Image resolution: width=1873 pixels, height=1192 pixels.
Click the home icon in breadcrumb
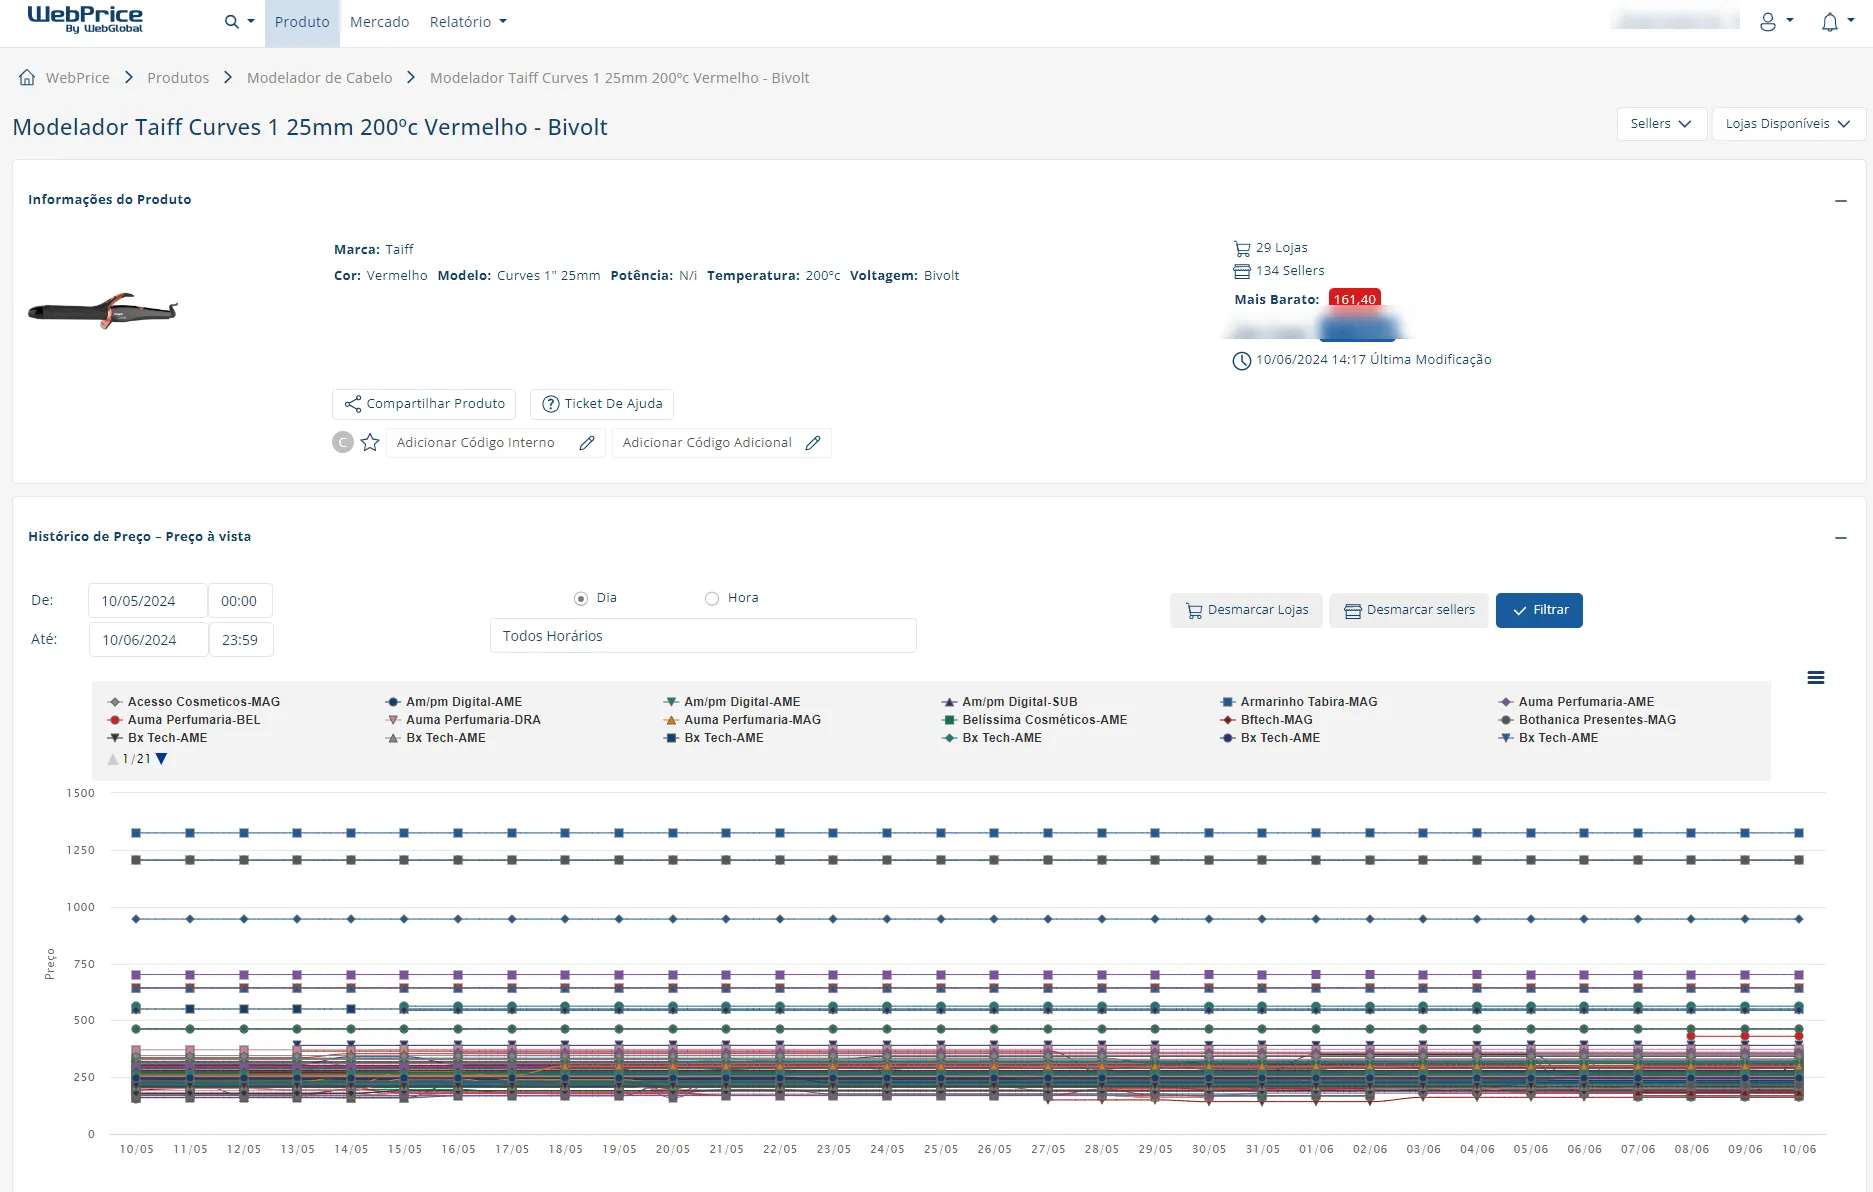(27, 77)
